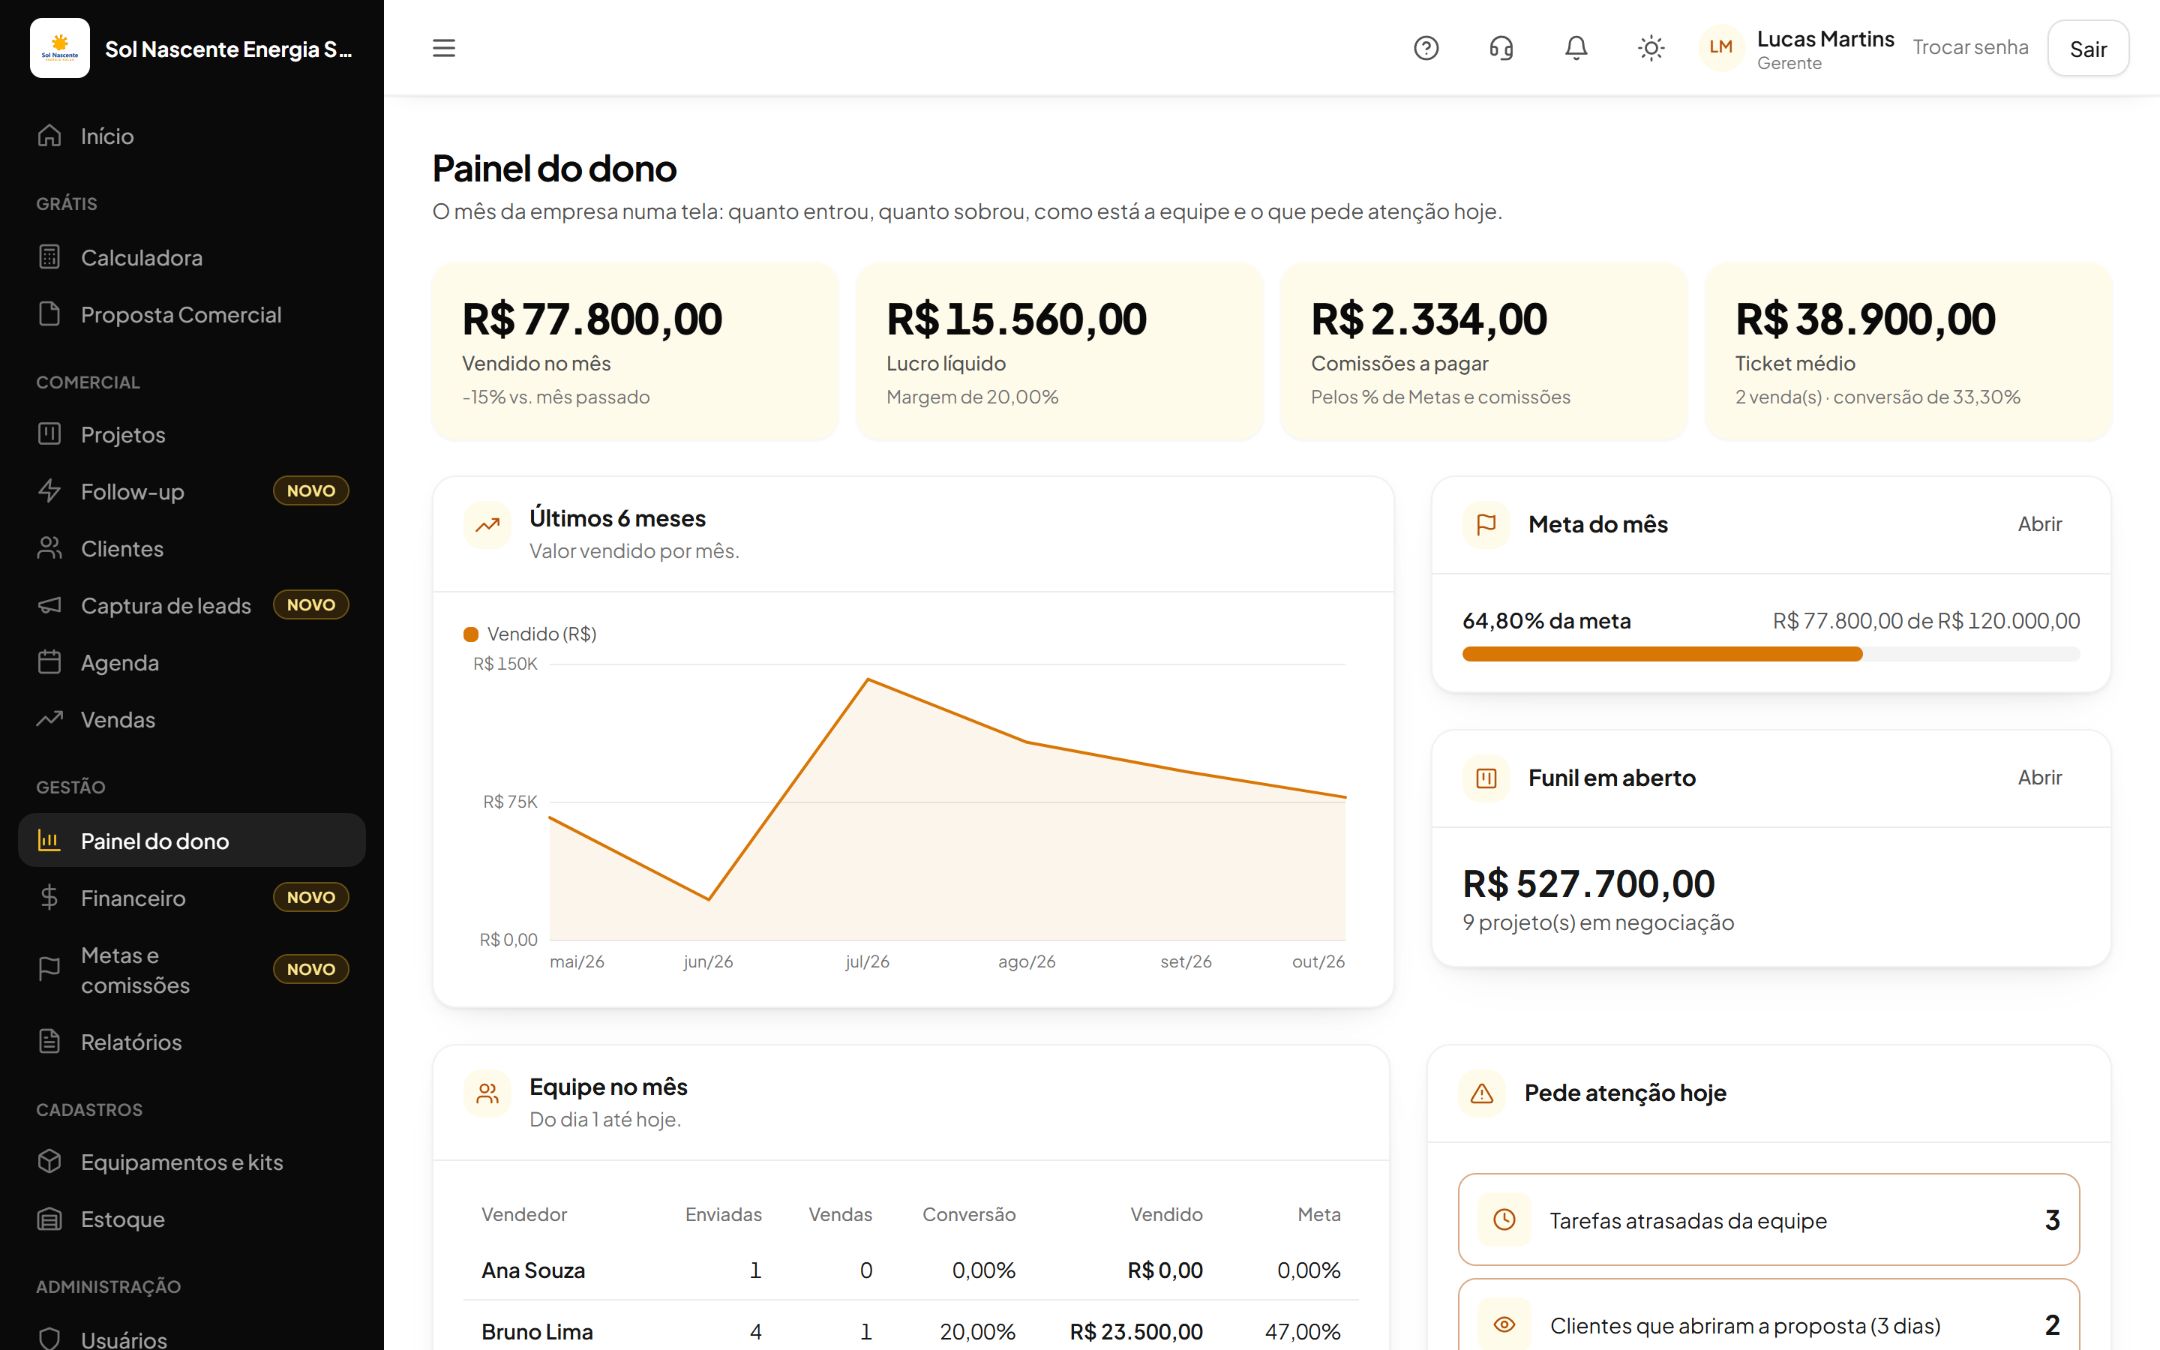
Task: Open Calculadora from the sidebar
Action: [x=192, y=258]
